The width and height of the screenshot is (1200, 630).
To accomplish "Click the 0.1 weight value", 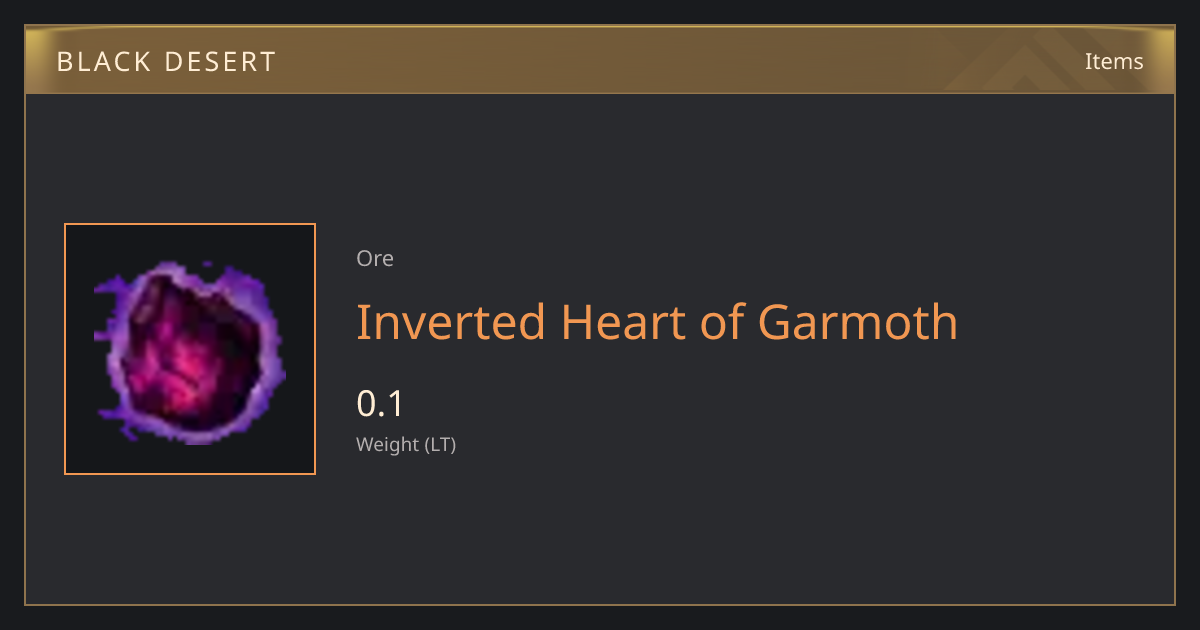I will click(x=380, y=404).
